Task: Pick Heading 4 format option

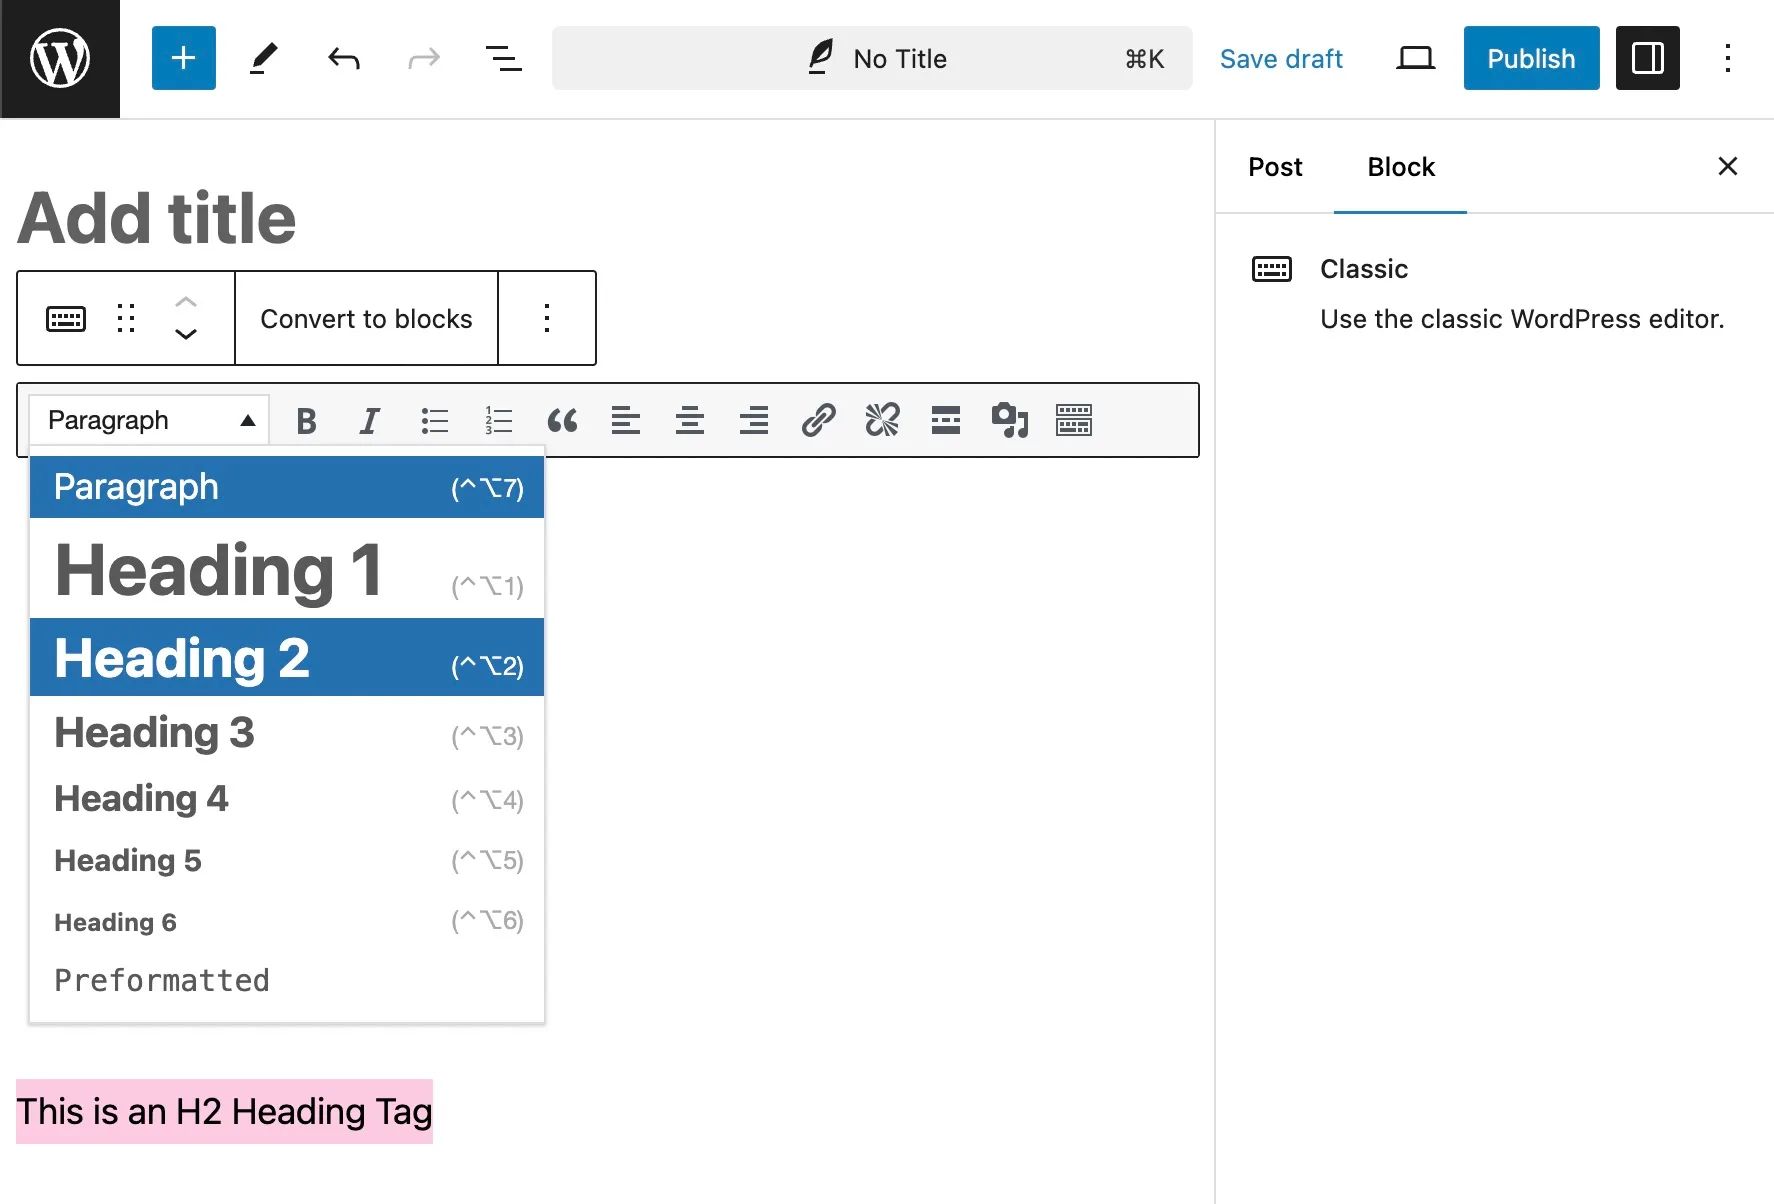Action: tap(287, 798)
